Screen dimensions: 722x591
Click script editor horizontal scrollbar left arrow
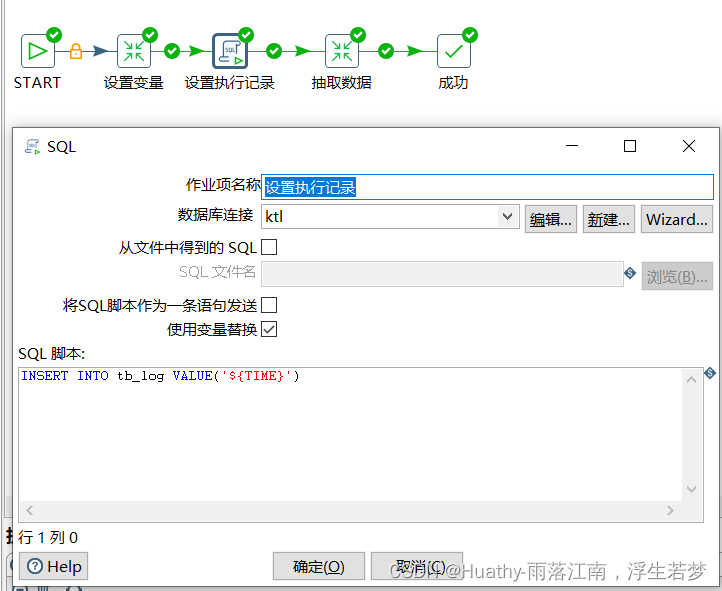[29, 510]
